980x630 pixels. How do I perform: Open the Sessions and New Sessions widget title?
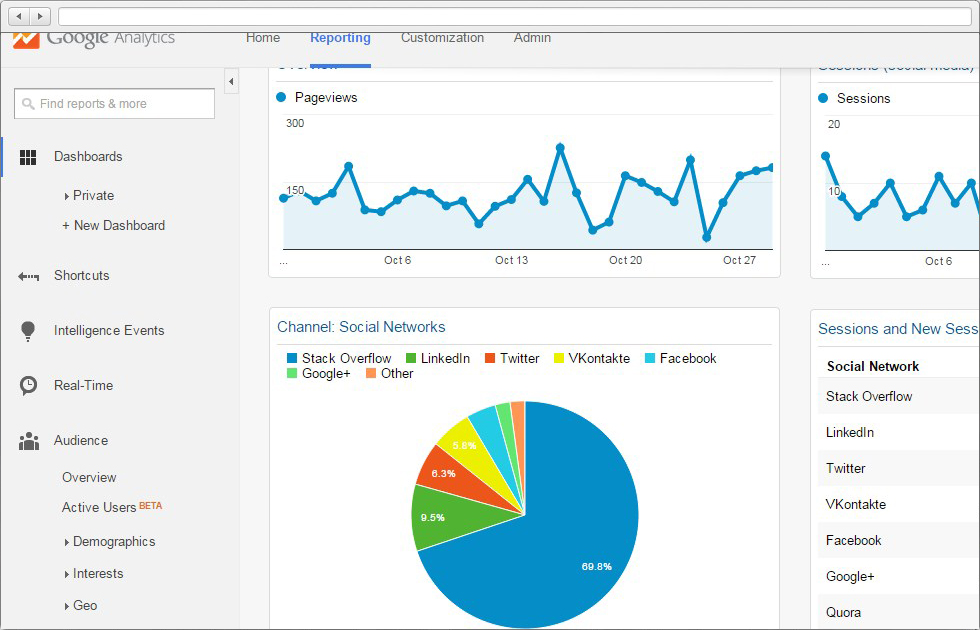point(898,329)
